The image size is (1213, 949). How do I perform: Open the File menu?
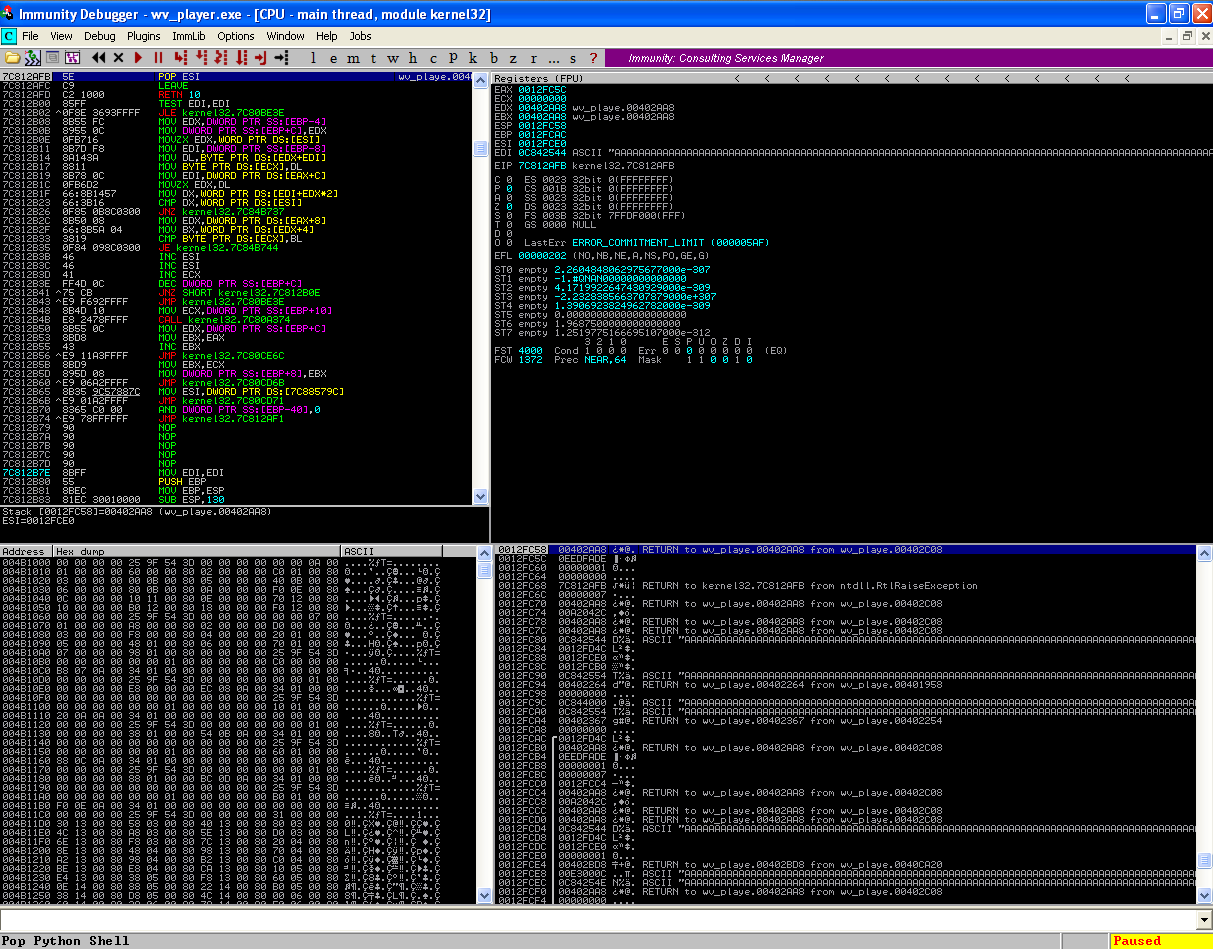(x=30, y=36)
